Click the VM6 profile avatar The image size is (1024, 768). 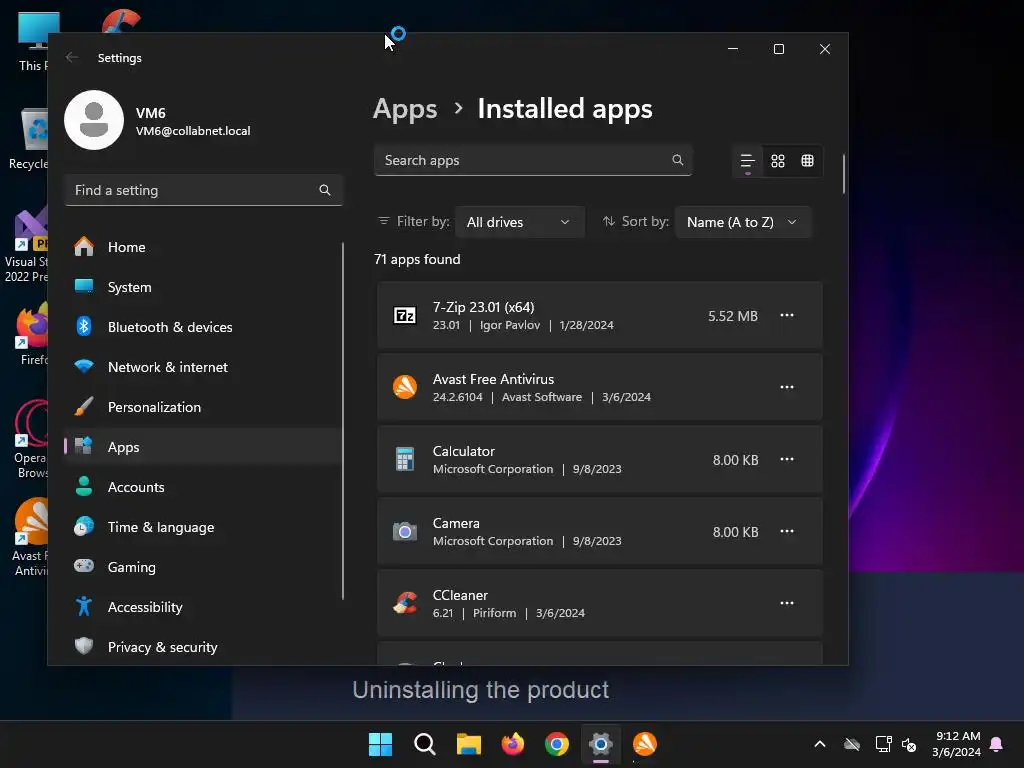94,120
